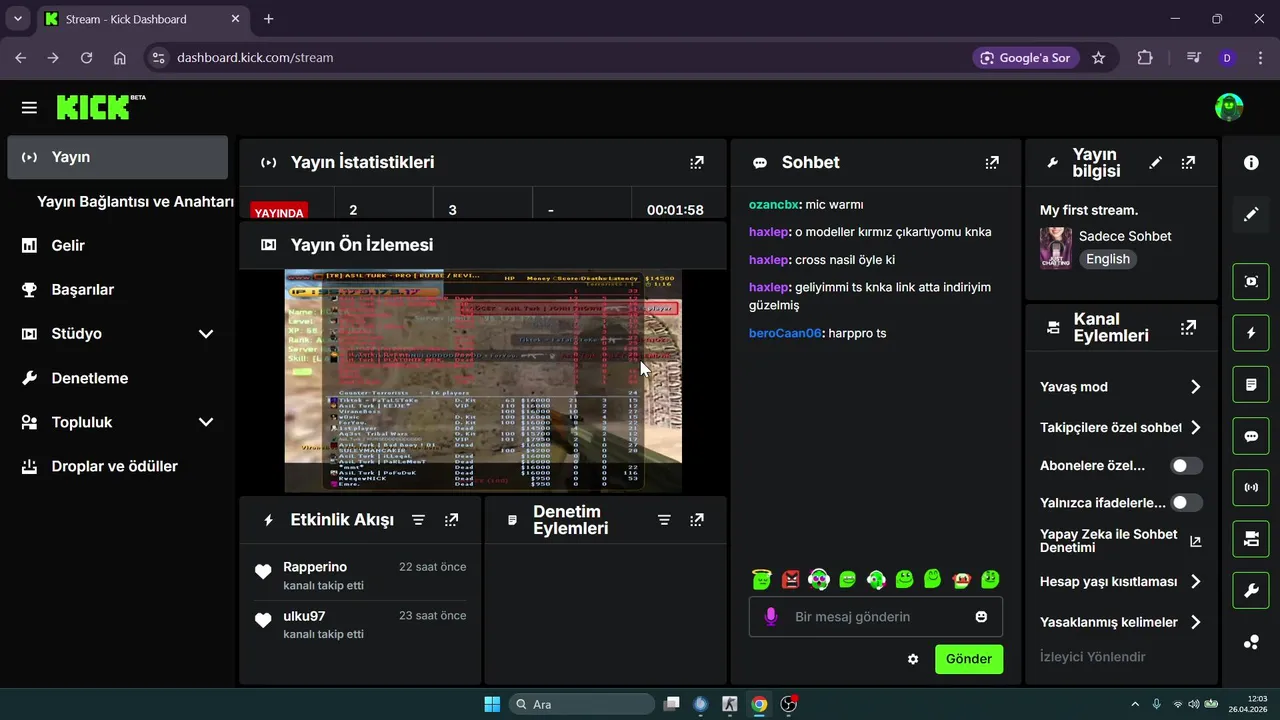Click İzleyici Yönlendir option
Screen dimensions: 1280x720
[1093, 657]
